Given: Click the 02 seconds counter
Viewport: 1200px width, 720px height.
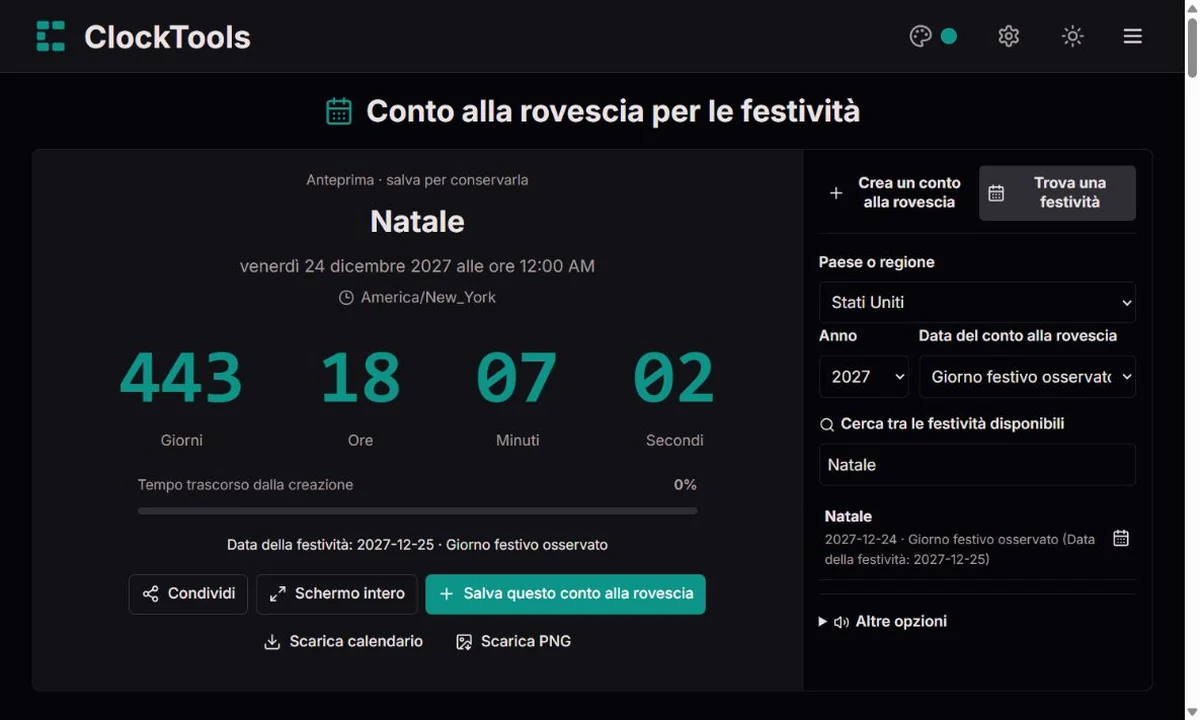Looking at the screenshot, I should coord(674,379).
